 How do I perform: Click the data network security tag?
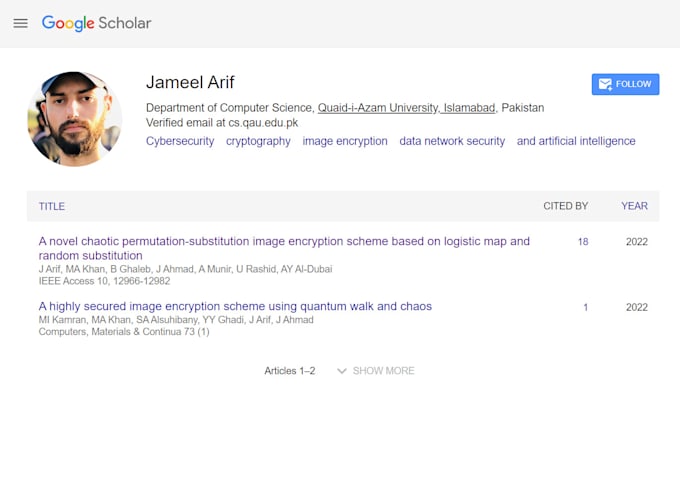pos(452,141)
